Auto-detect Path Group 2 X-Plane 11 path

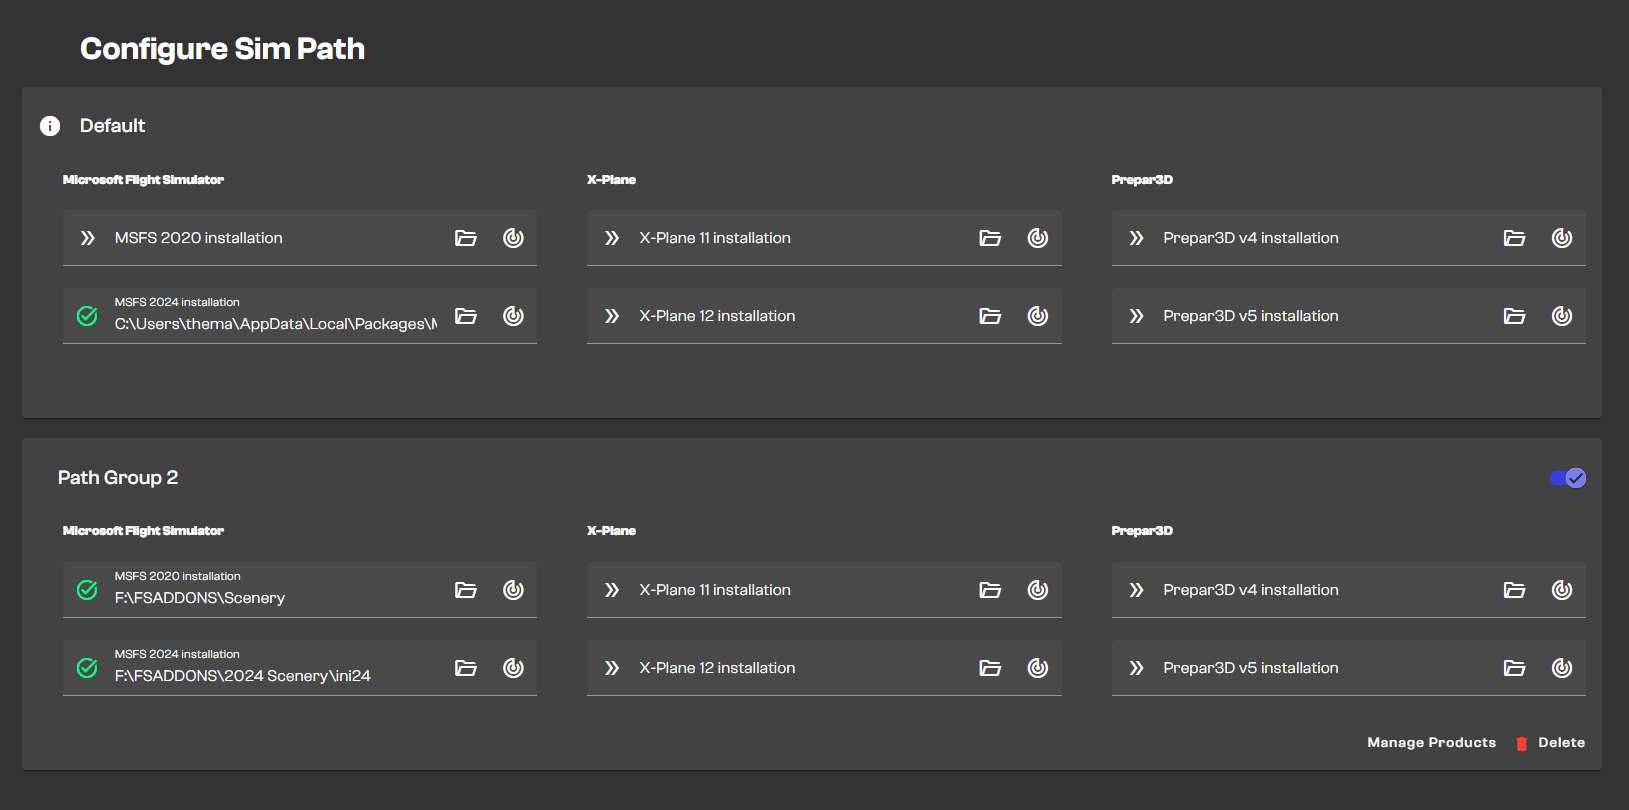coord(1038,590)
